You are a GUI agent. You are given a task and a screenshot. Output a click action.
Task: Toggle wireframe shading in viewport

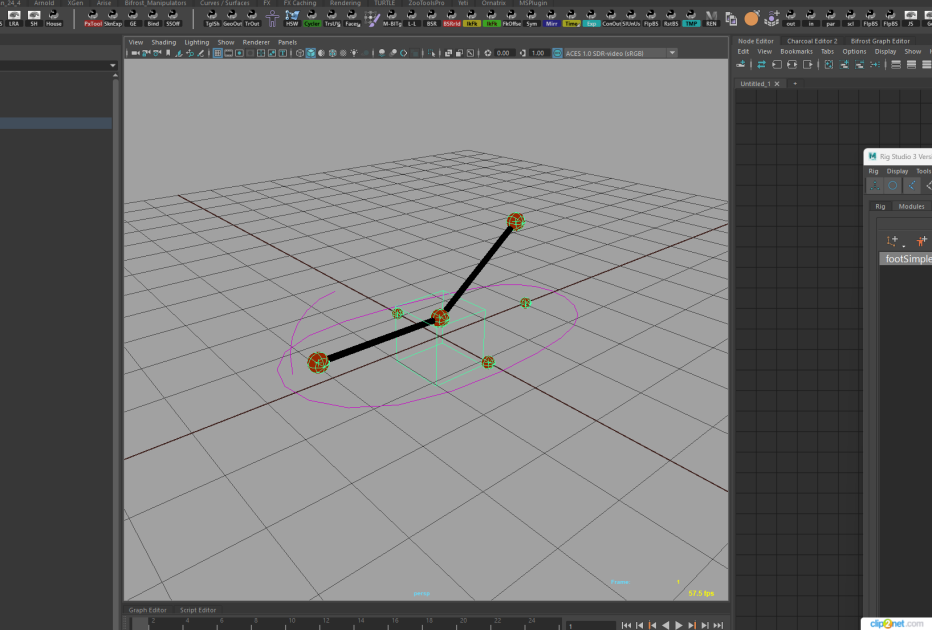pos(300,53)
